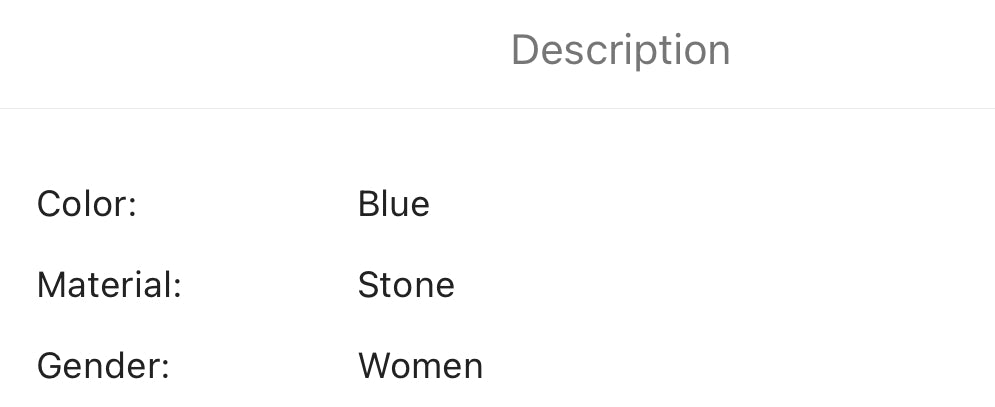This screenshot has height=407, width=995.
Task: Select the Blue color value
Action: coord(393,205)
